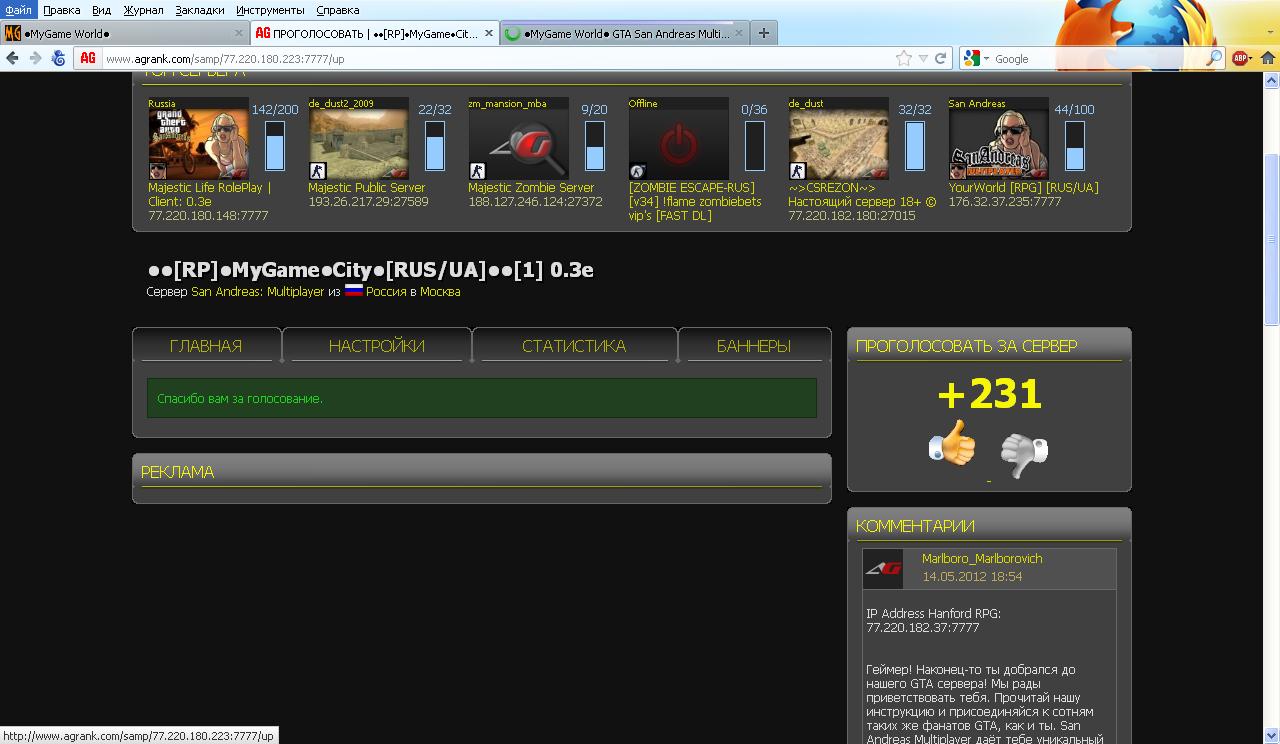
Task: Click the comment date 14.05.2012 18:54
Action: click(x=972, y=576)
